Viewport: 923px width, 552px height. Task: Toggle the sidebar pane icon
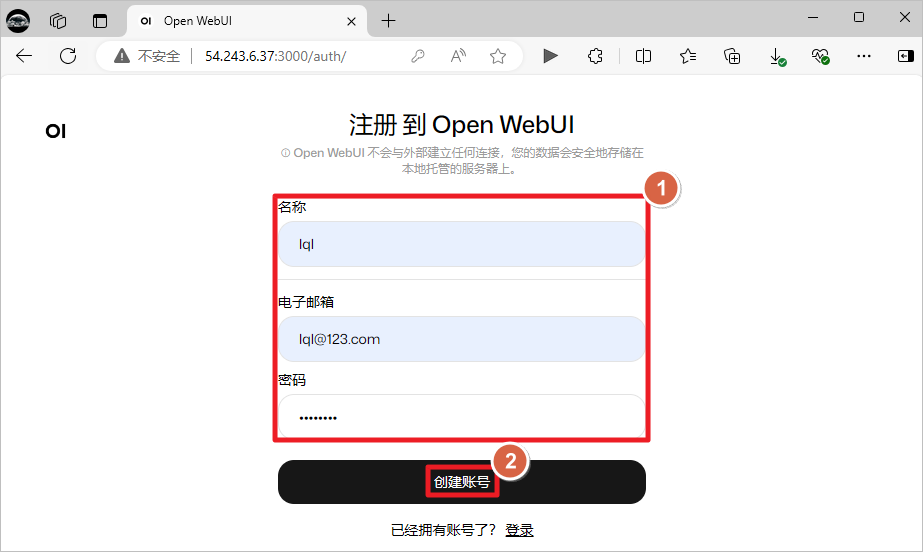(x=905, y=56)
